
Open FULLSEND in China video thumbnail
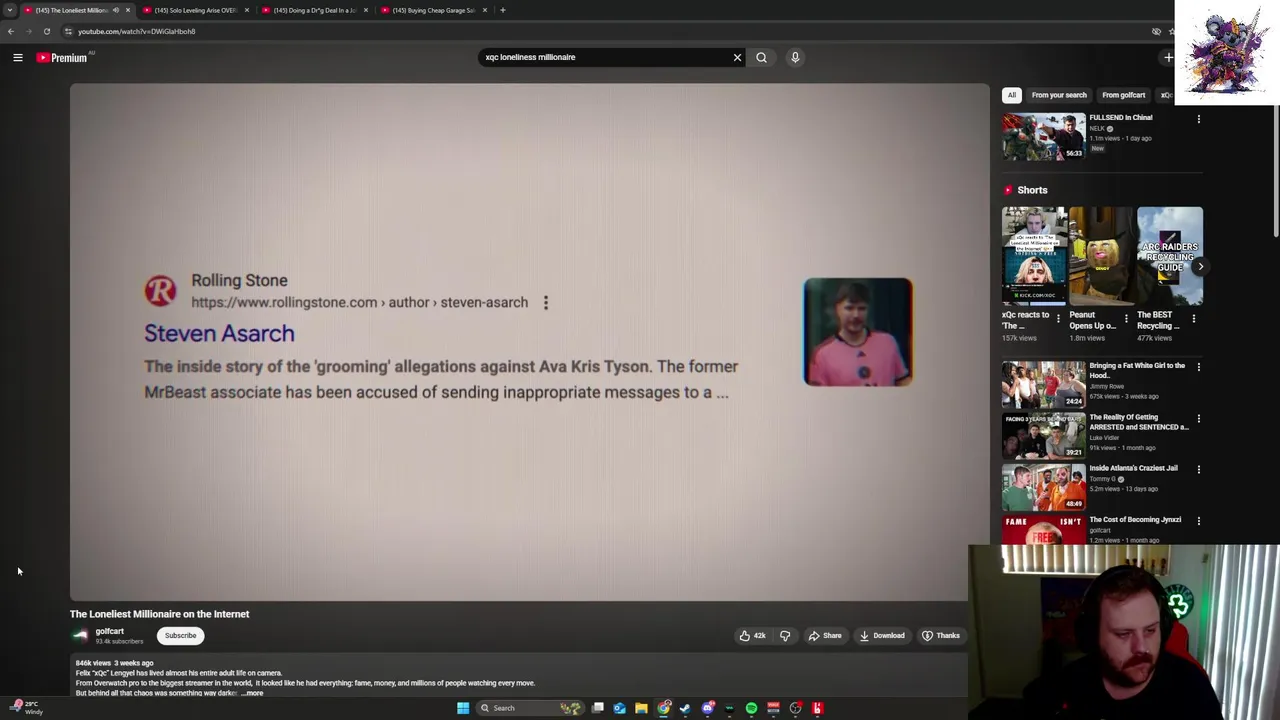[1043, 136]
